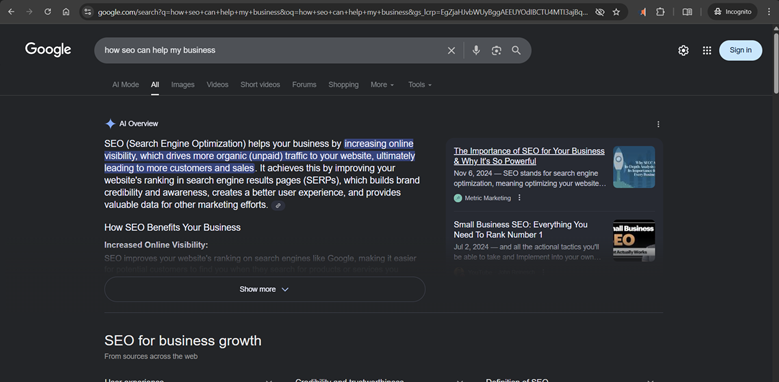Switch to AI Mode tab

tap(126, 84)
